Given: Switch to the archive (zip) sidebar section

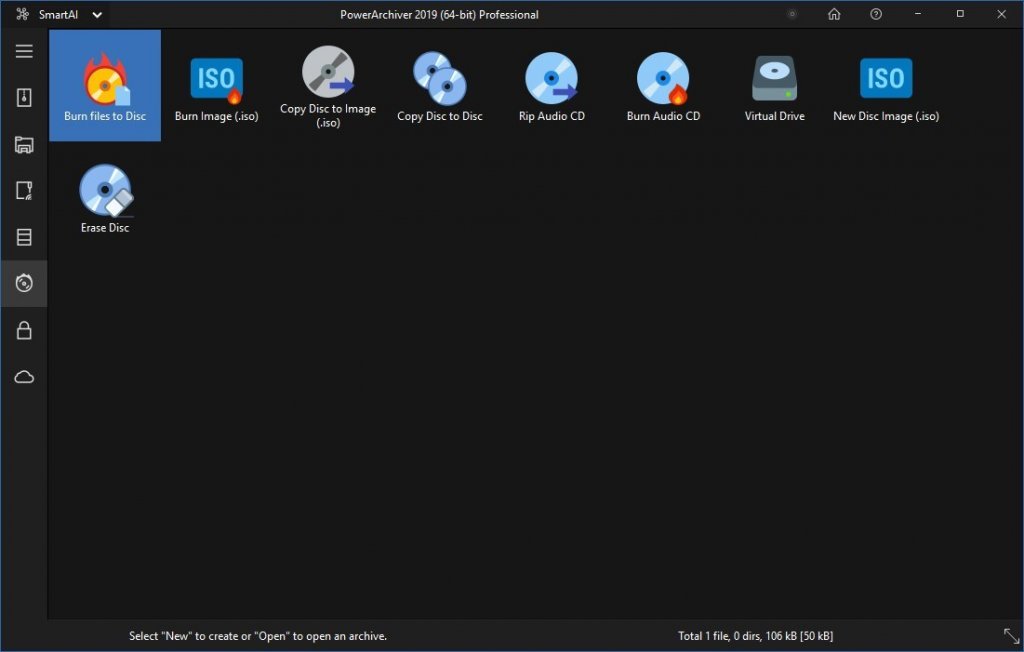Looking at the screenshot, I should (x=24, y=97).
